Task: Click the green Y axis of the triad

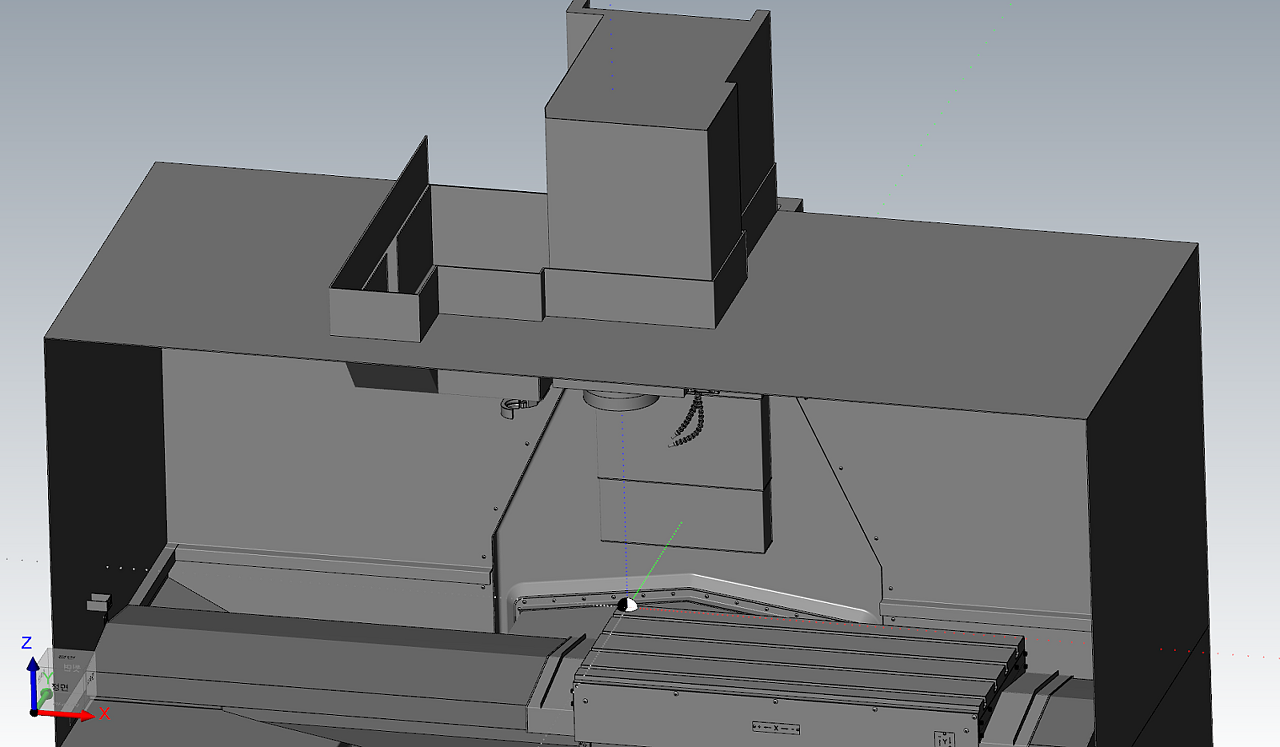Action: coord(43,697)
